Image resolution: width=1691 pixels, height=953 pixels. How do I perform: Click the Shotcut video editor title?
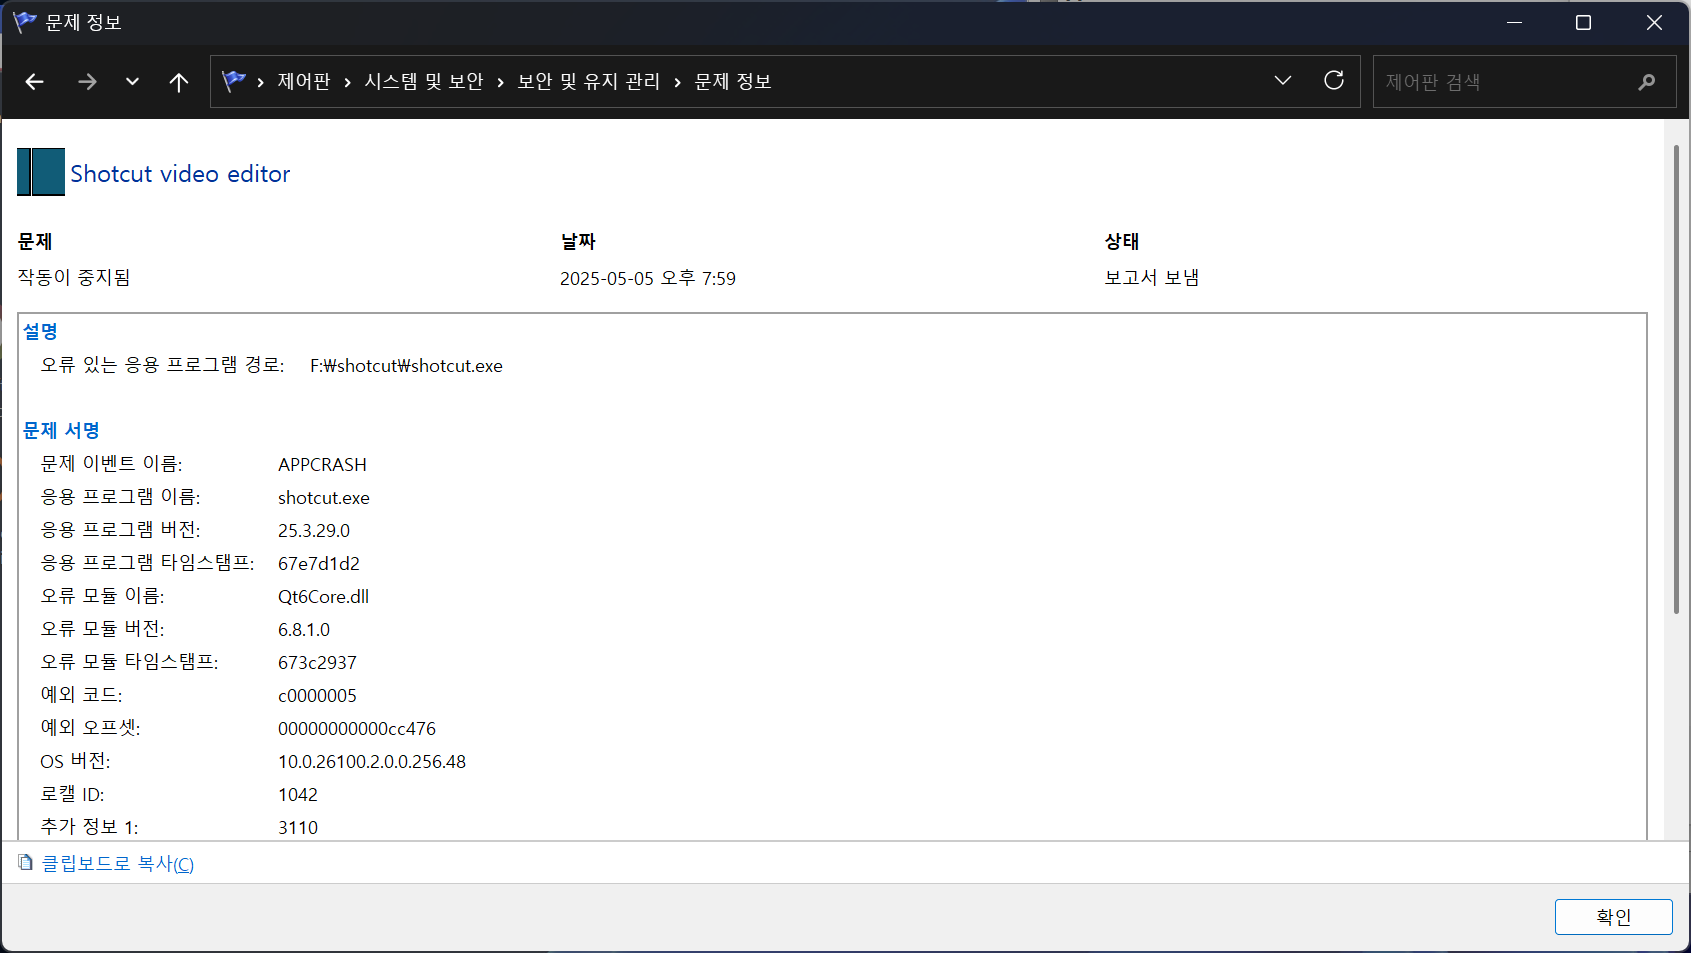(x=180, y=174)
